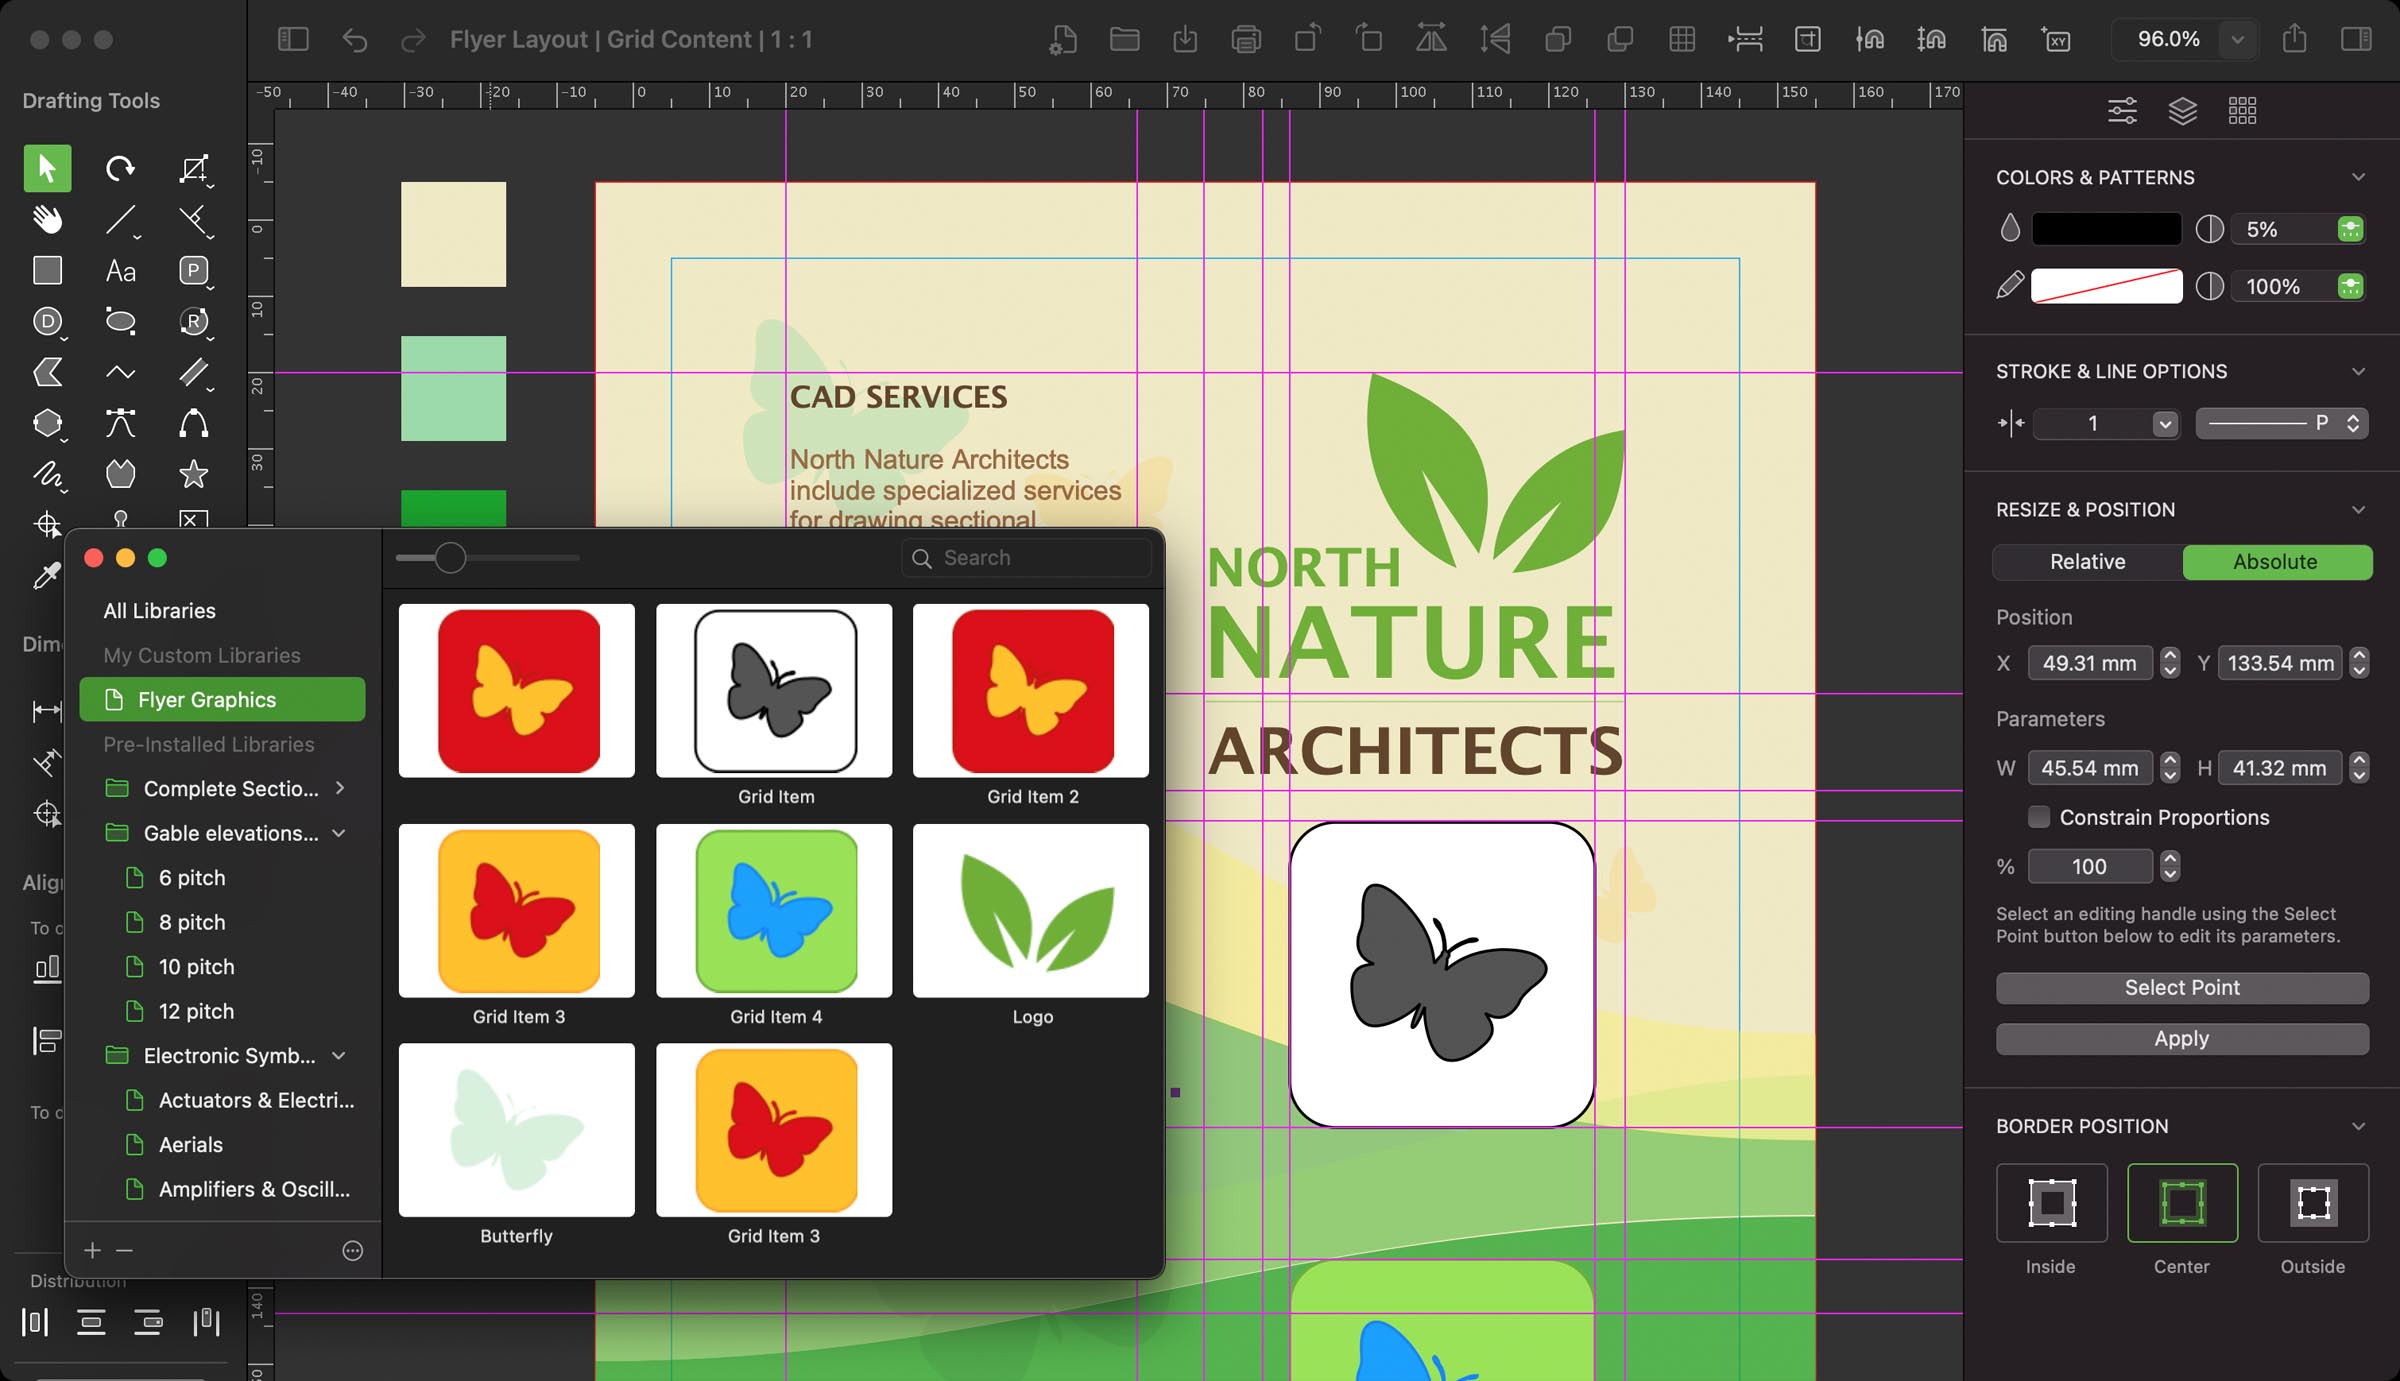Image resolution: width=2400 pixels, height=1381 pixels.
Task: Select the text Aa tool
Action: point(120,271)
